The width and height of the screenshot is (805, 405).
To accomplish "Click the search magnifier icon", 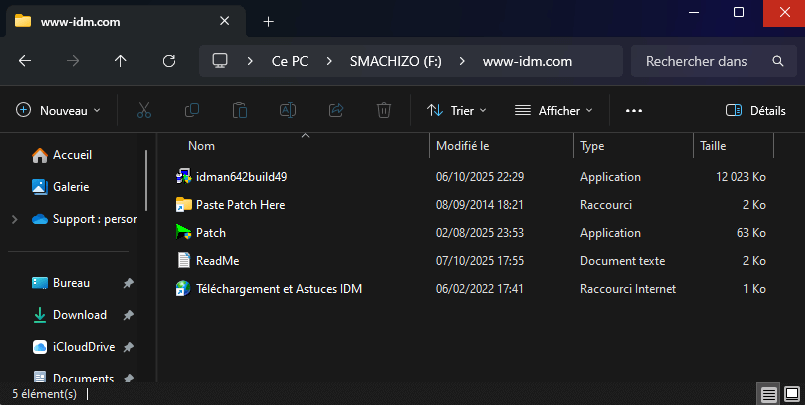I will pos(778,61).
